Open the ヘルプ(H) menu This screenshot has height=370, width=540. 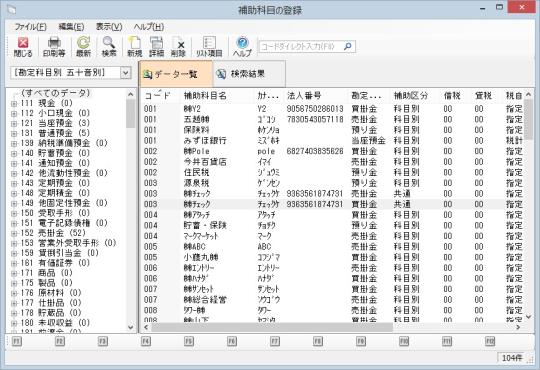tap(149, 27)
